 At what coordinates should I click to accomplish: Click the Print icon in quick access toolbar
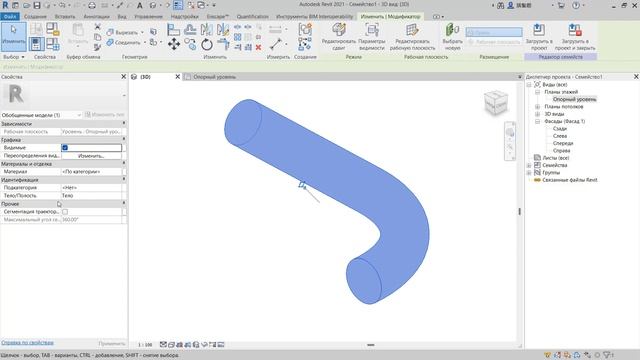92,5
